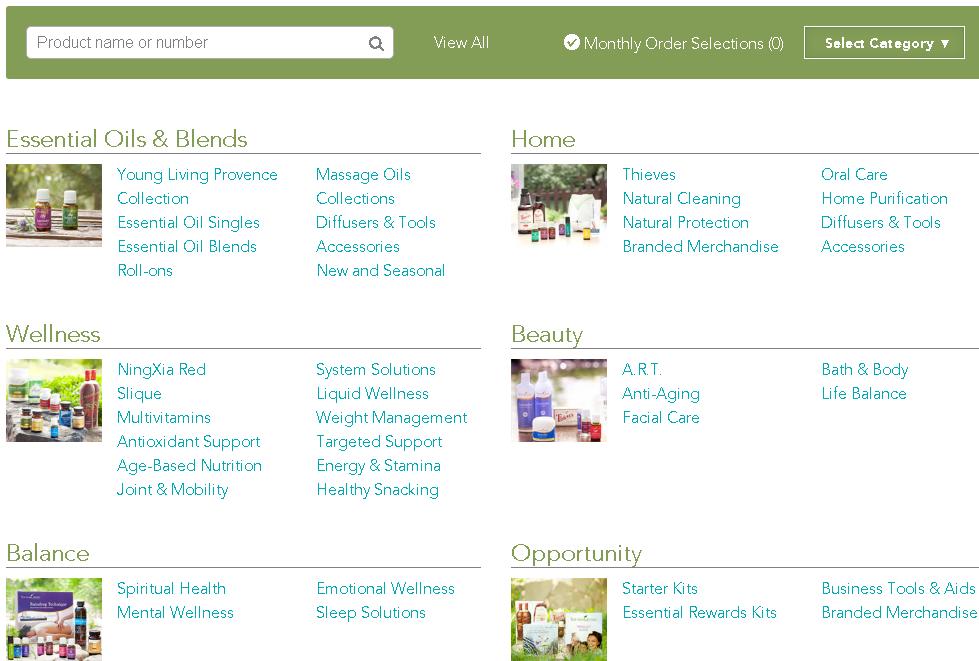Open Mental Wellness
This screenshot has width=979, height=661.
coord(175,612)
